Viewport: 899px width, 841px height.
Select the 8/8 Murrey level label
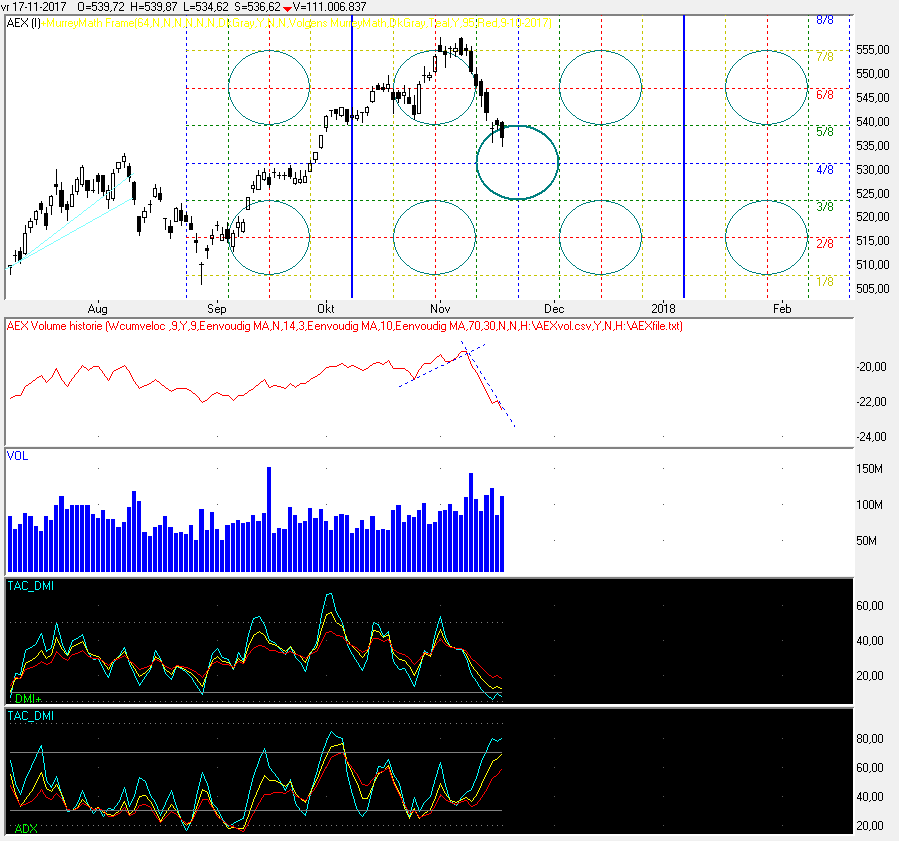[825, 20]
